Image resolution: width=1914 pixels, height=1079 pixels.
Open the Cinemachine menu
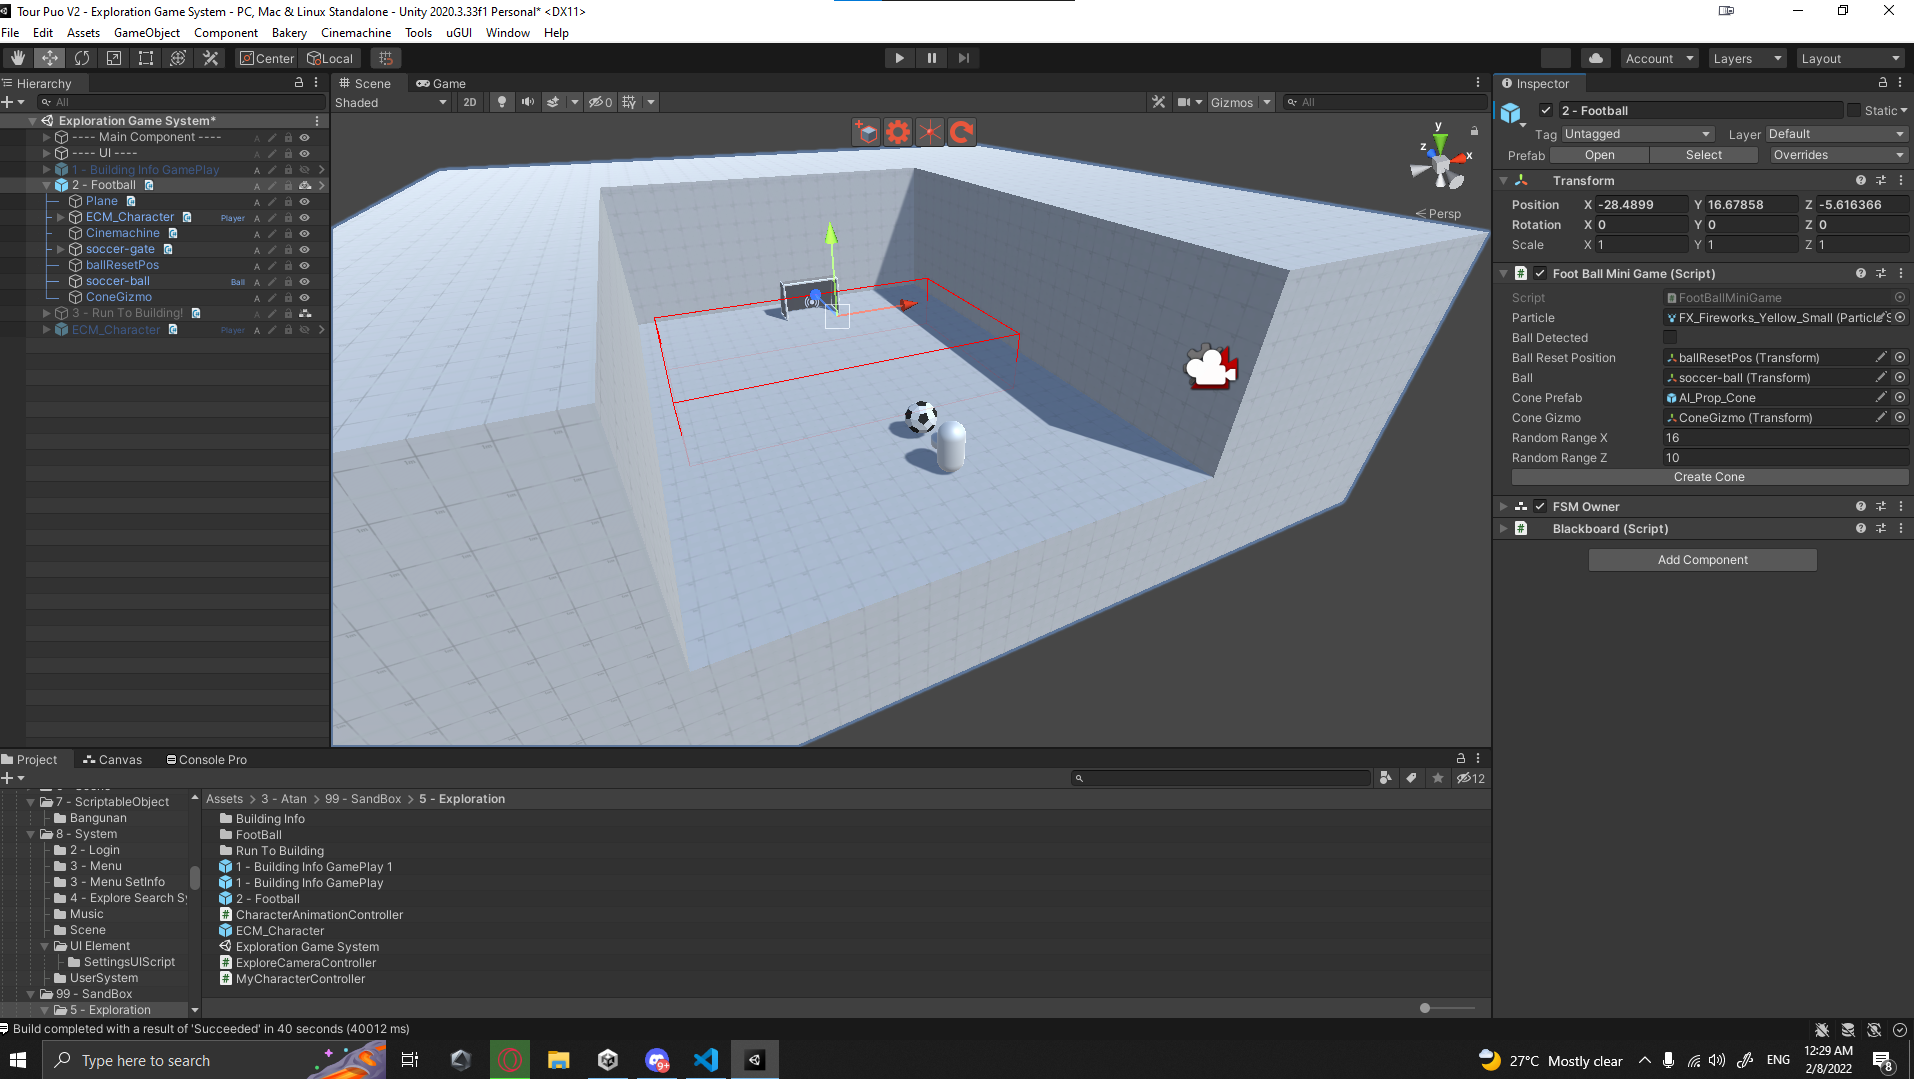(x=355, y=33)
